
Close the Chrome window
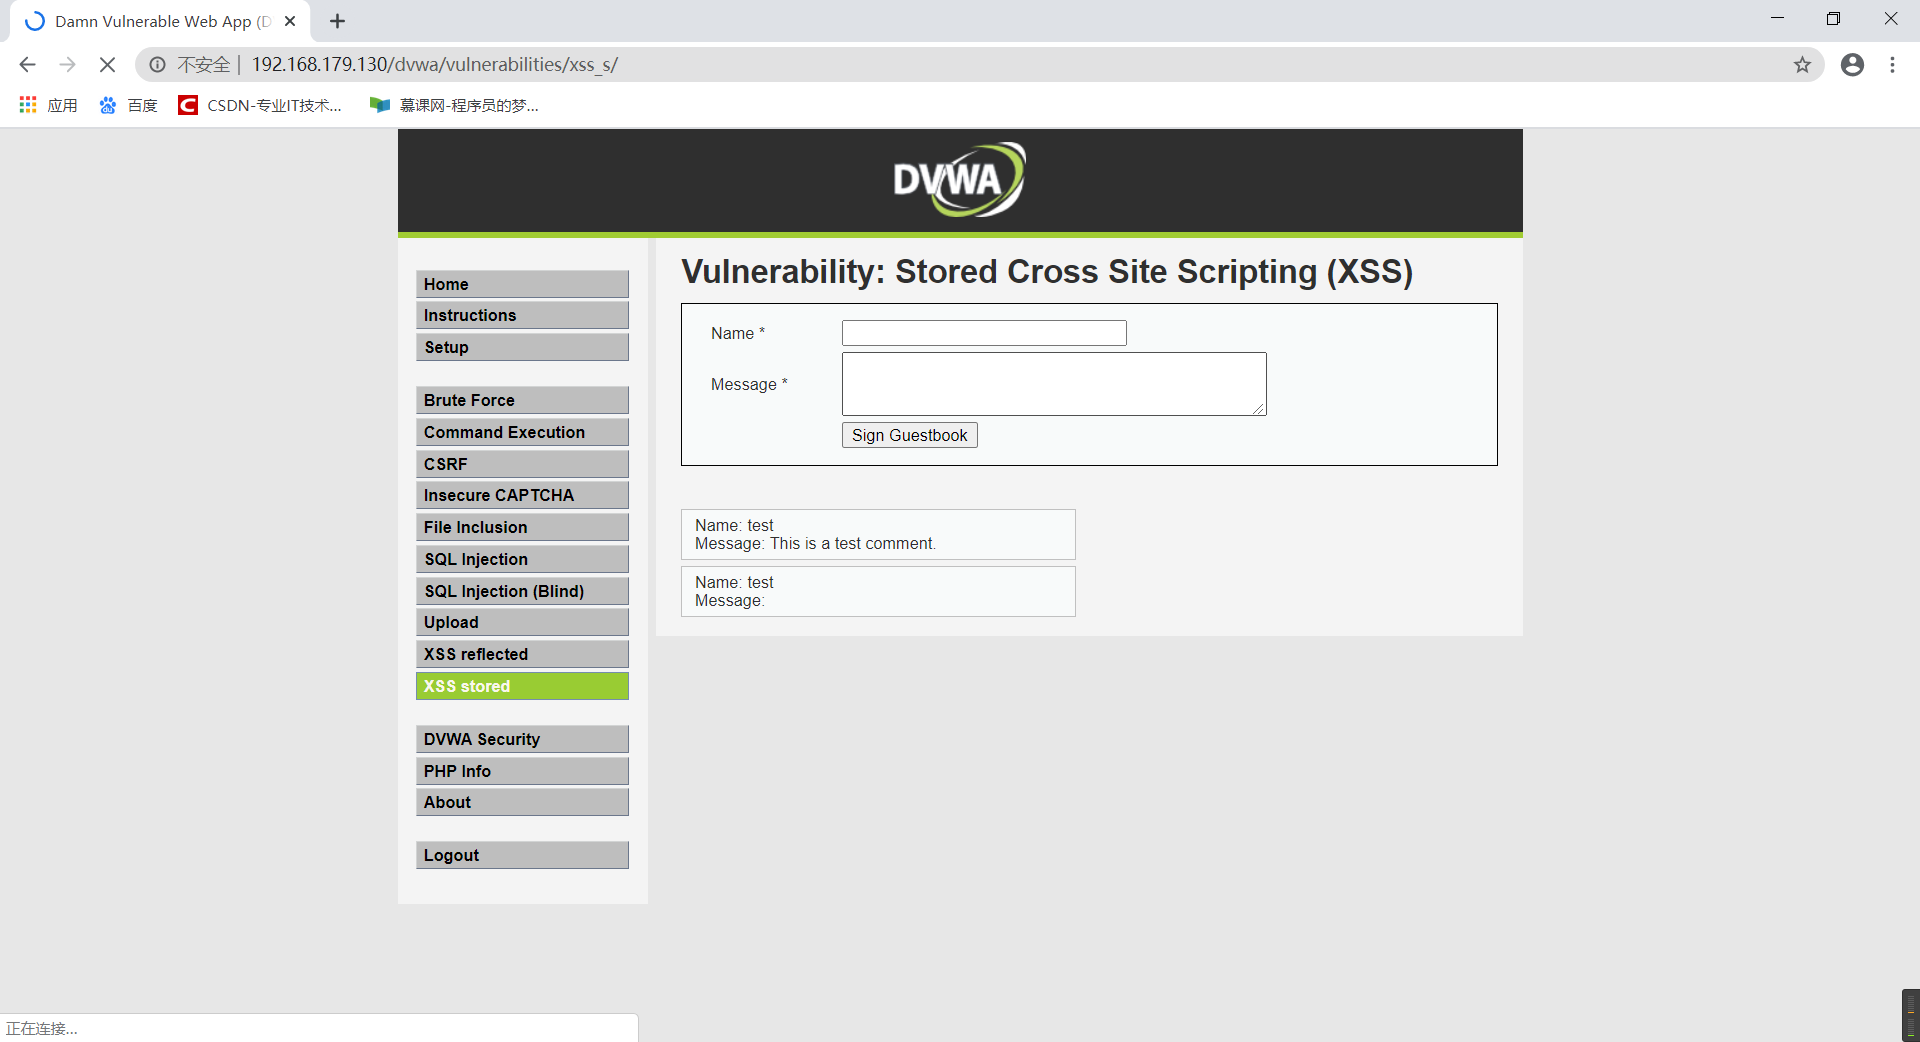pyautogui.click(x=1890, y=19)
